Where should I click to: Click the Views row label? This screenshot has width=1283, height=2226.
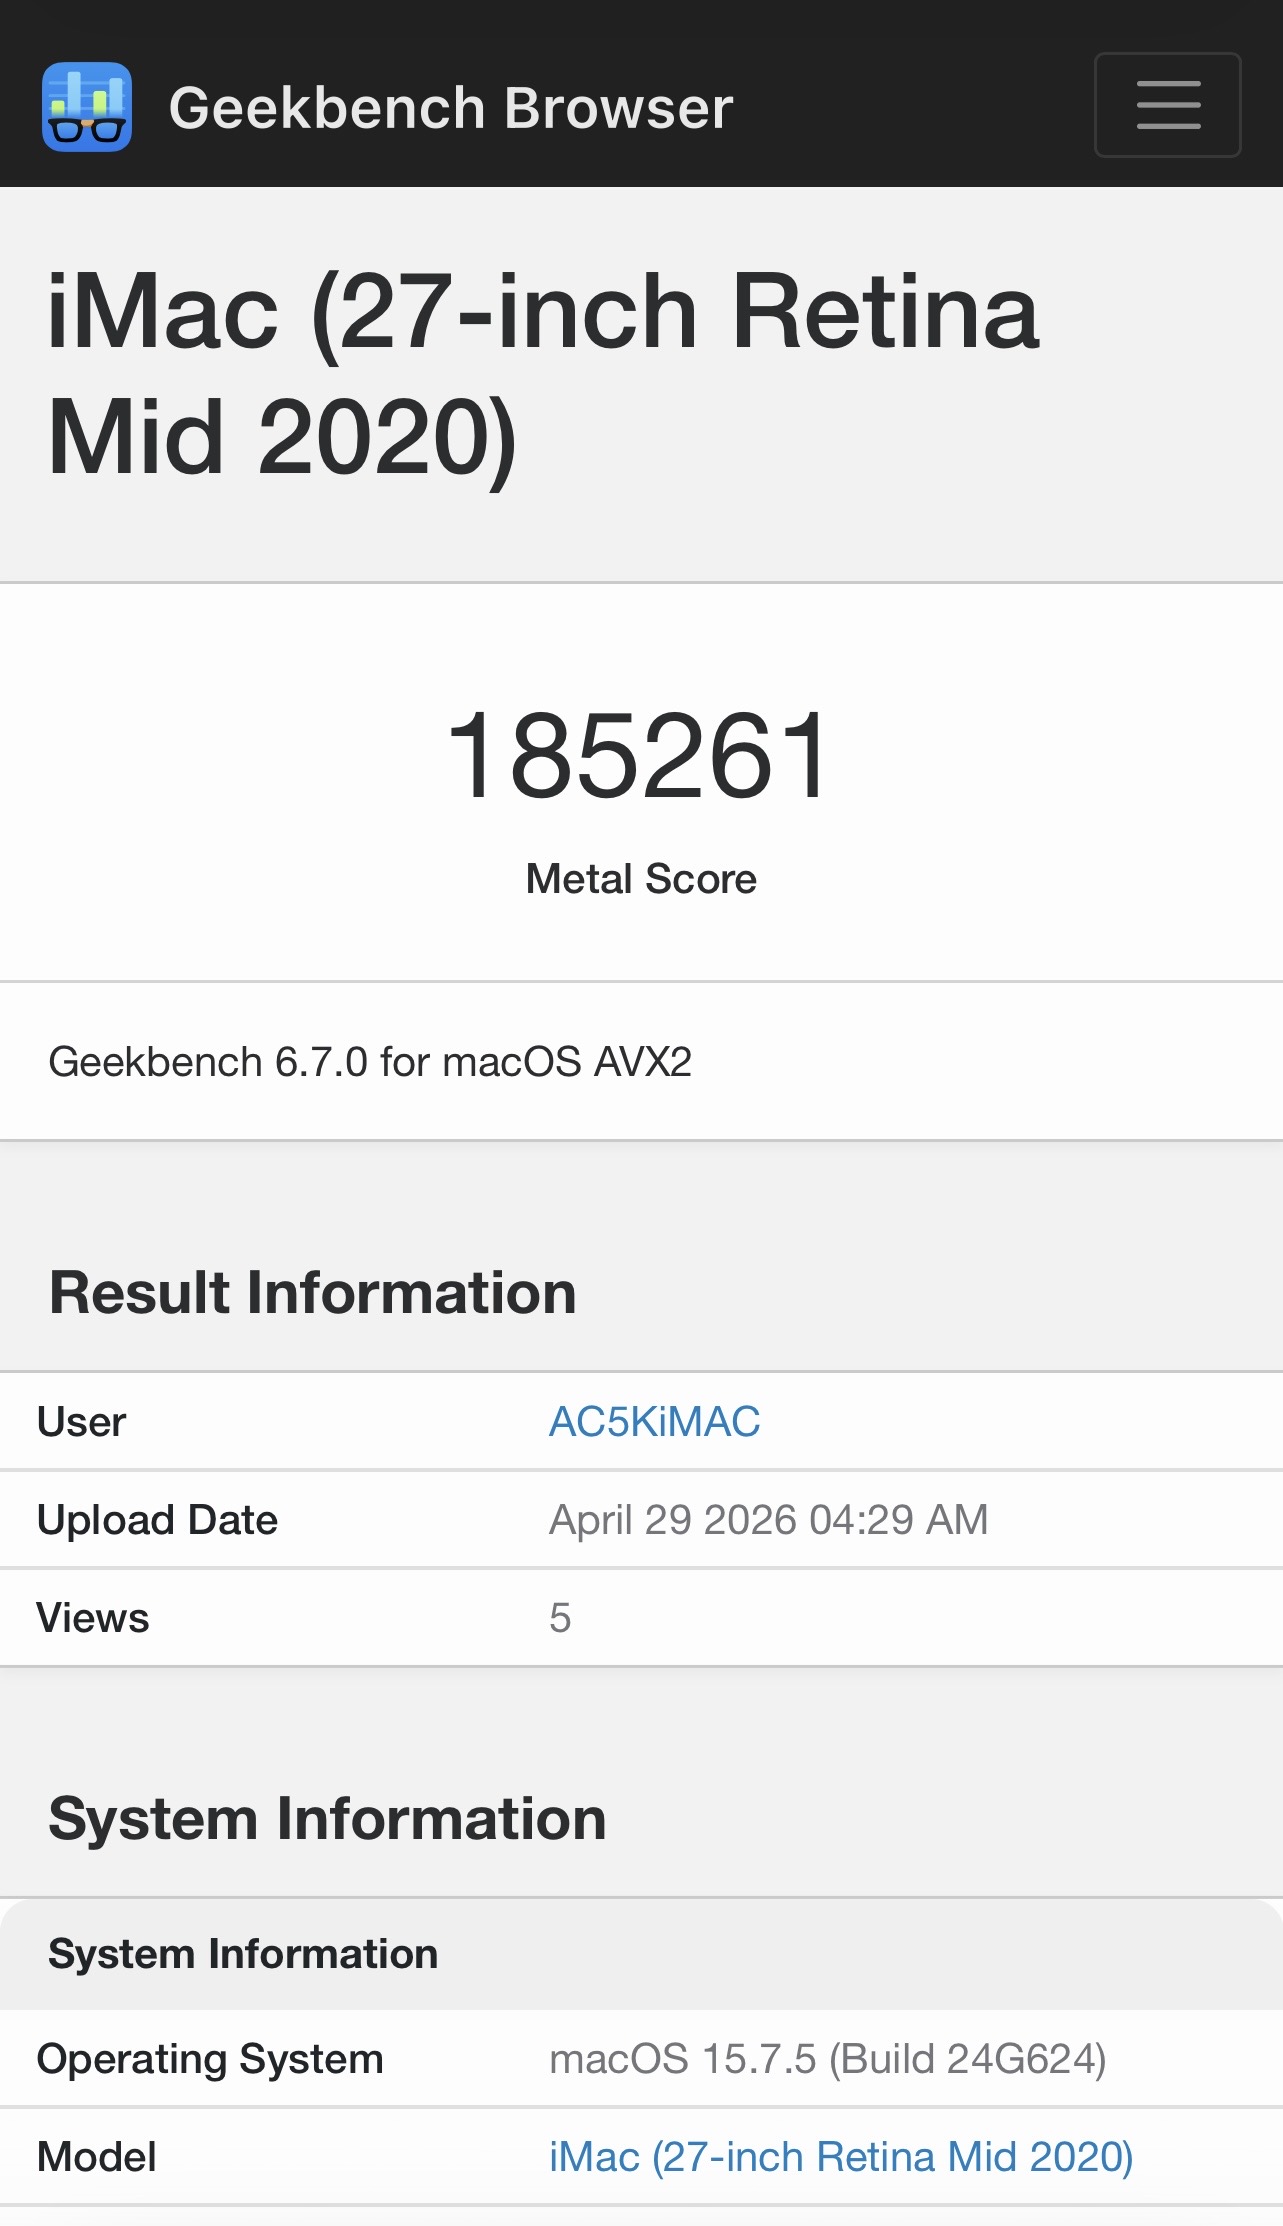tap(93, 1617)
